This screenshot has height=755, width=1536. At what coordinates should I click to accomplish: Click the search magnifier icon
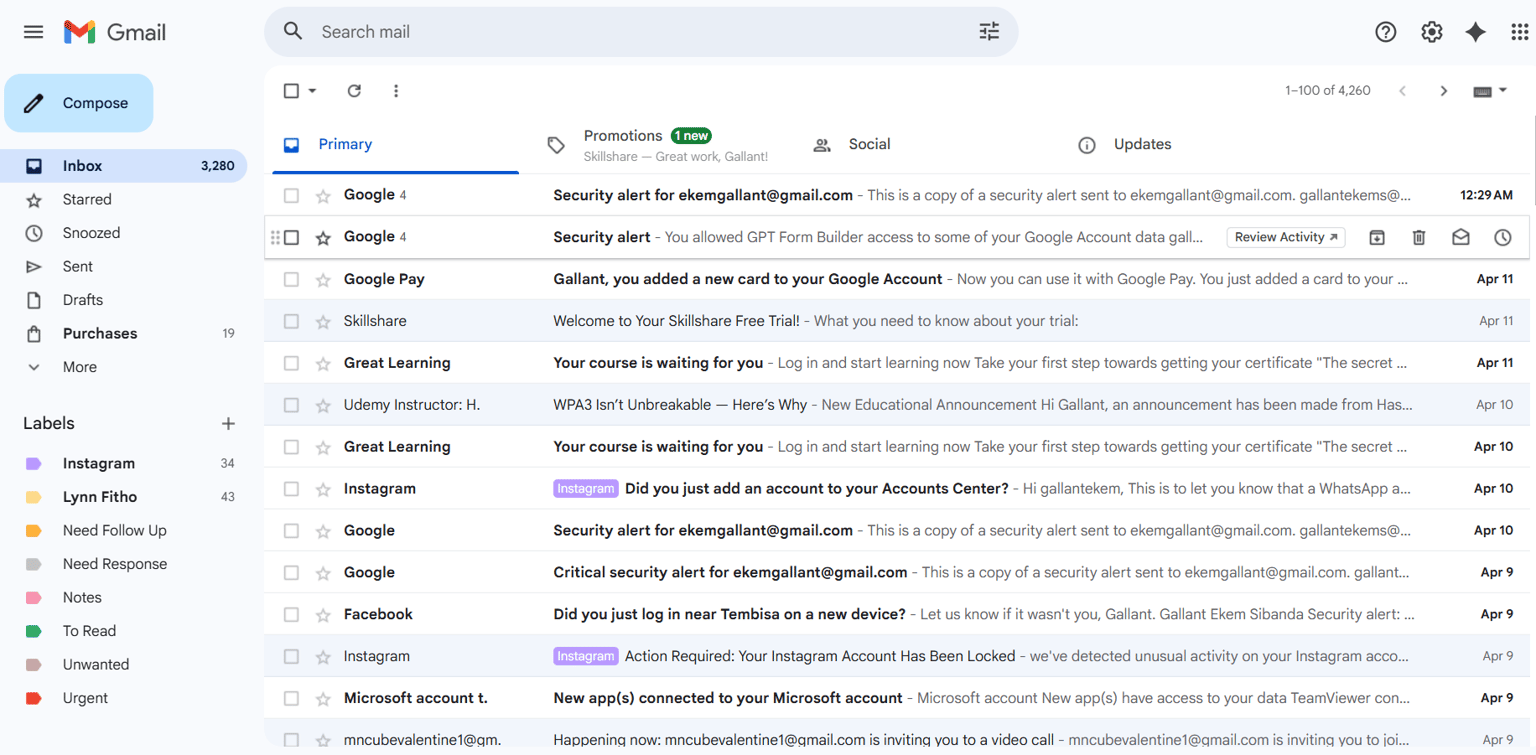293,32
